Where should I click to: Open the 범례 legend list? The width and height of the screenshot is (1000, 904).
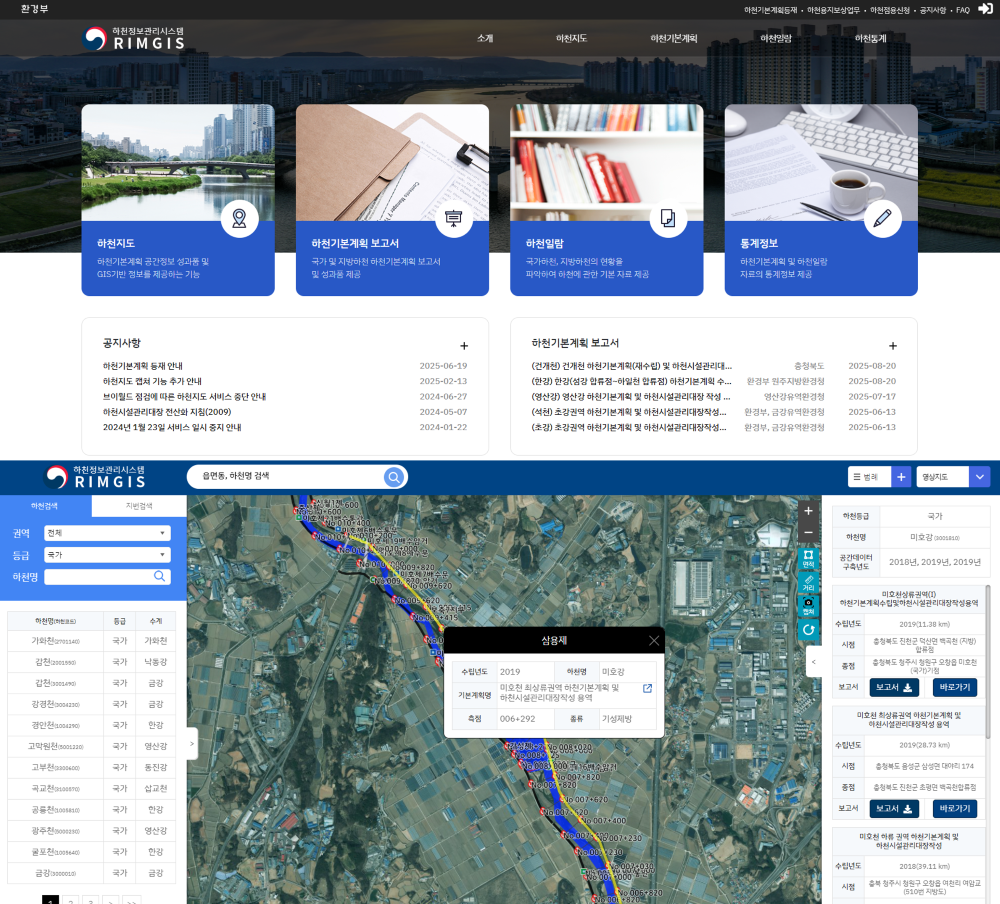pos(869,477)
